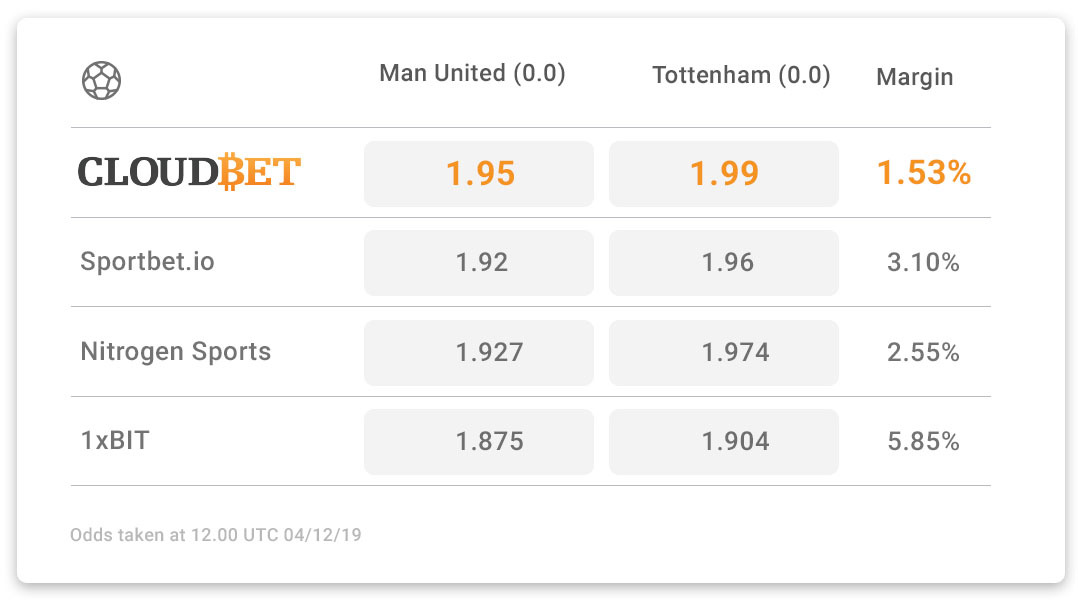Click the soccer ball sport icon
The height and width of the screenshot is (600, 1078).
[x=102, y=80]
